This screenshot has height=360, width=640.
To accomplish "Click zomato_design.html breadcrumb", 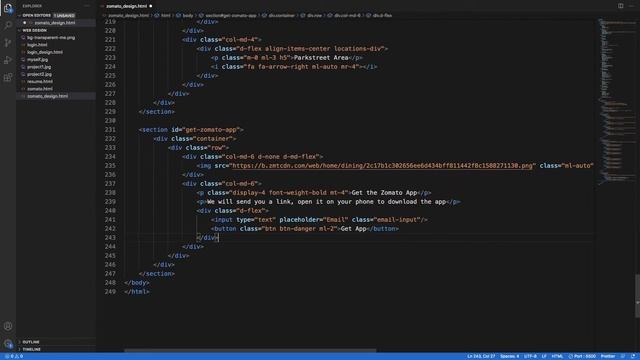I will tap(129, 16).
